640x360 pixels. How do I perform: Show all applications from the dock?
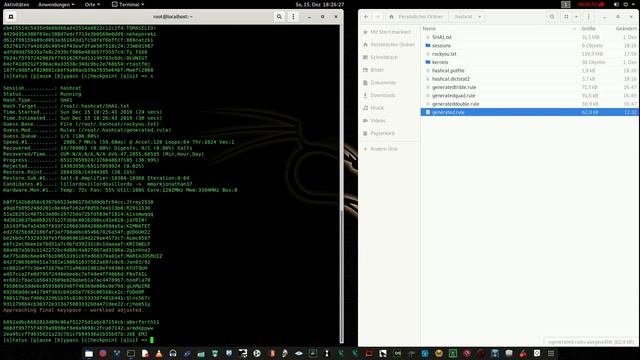pyautogui.click(x=551, y=353)
